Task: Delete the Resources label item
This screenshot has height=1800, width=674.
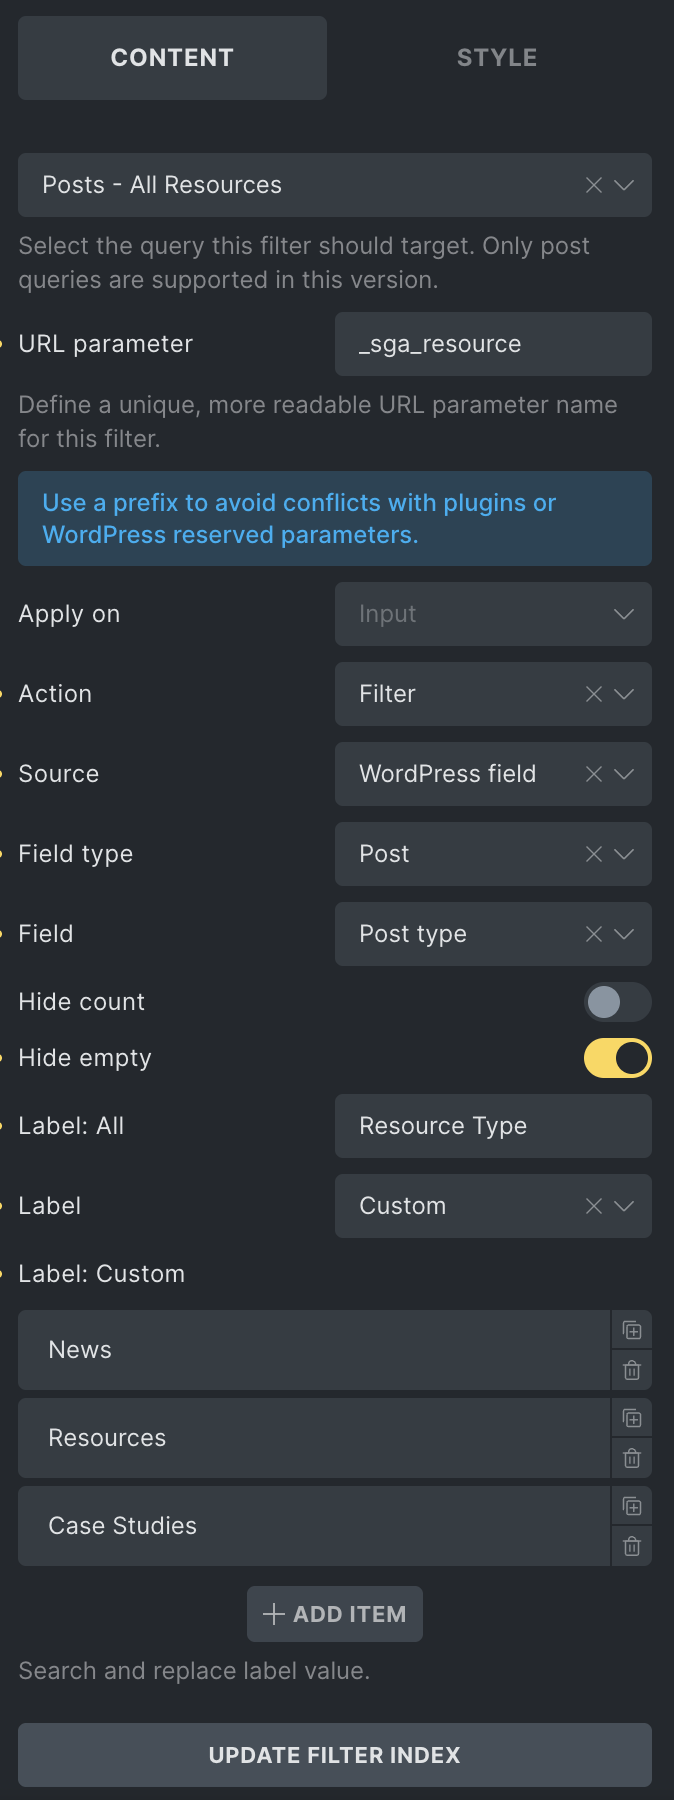Action: (632, 1458)
